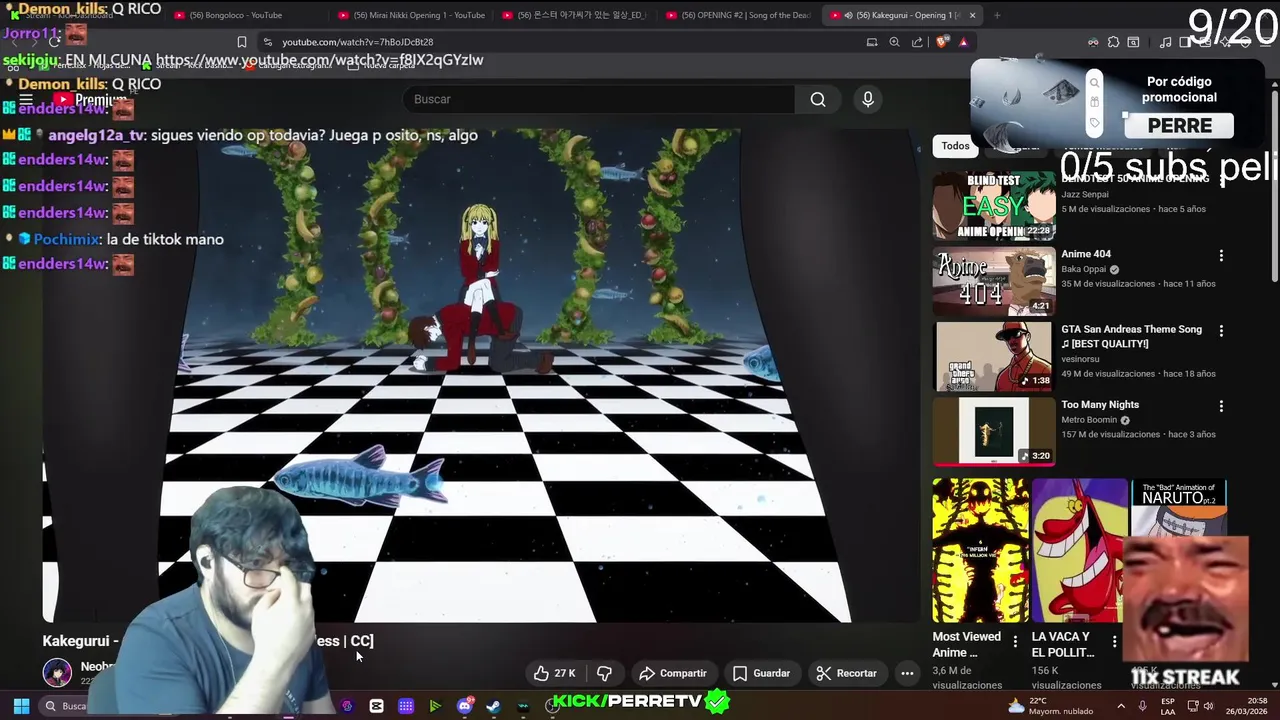
Task: Click the Recortar clip button
Action: (x=846, y=673)
